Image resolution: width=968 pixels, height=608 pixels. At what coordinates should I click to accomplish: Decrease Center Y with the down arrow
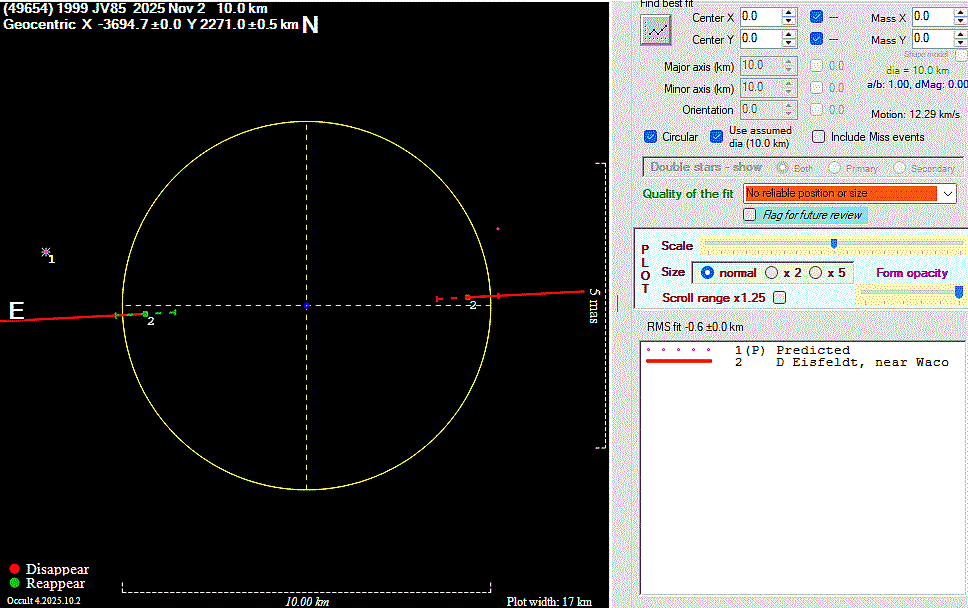tap(789, 43)
